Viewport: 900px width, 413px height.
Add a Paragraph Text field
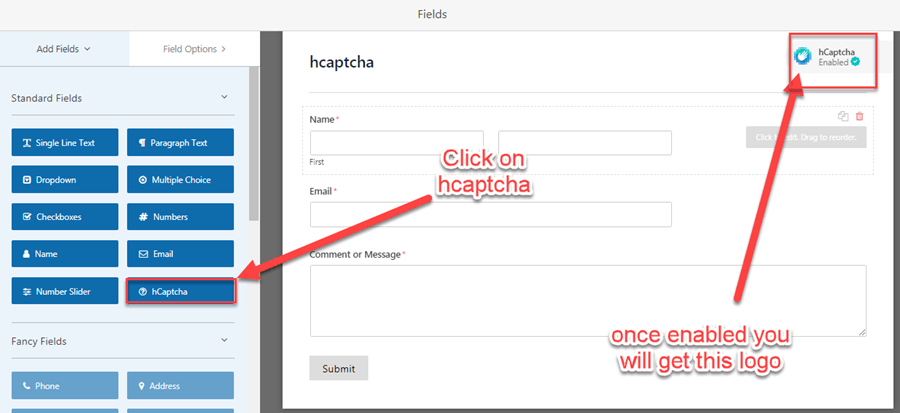[x=180, y=142]
